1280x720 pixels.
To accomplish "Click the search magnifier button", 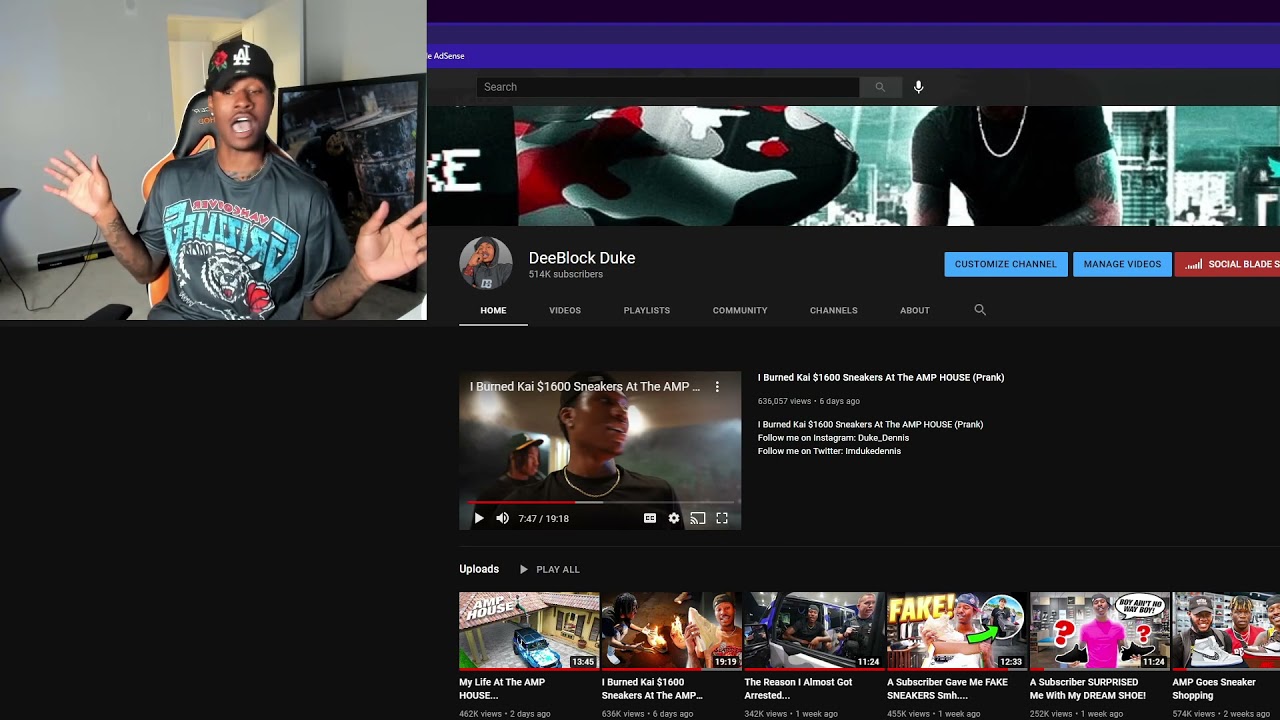I will (880, 87).
